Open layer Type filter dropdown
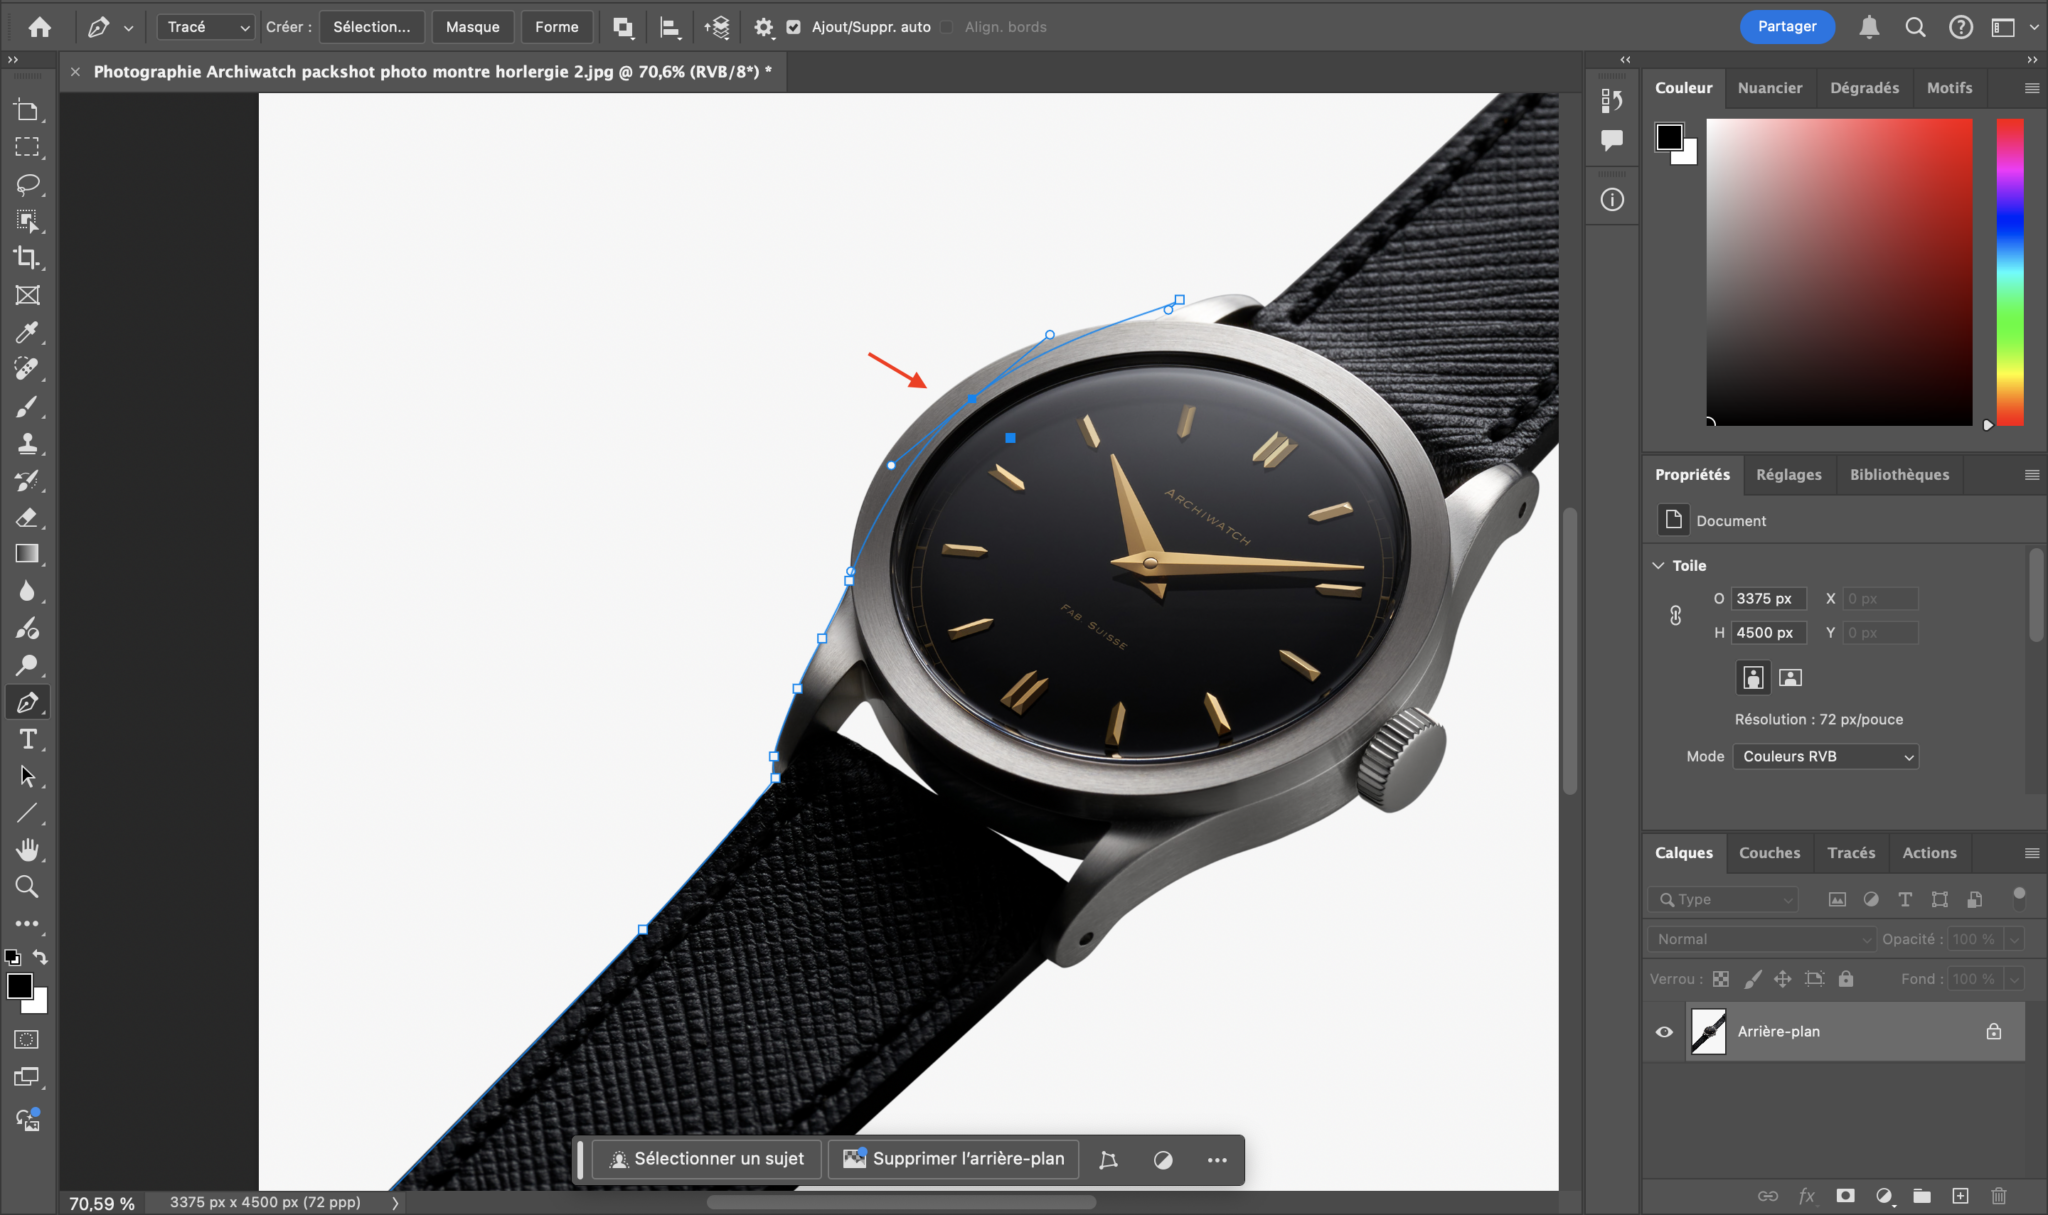Screen dimensions: 2048x1215 point(1724,899)
